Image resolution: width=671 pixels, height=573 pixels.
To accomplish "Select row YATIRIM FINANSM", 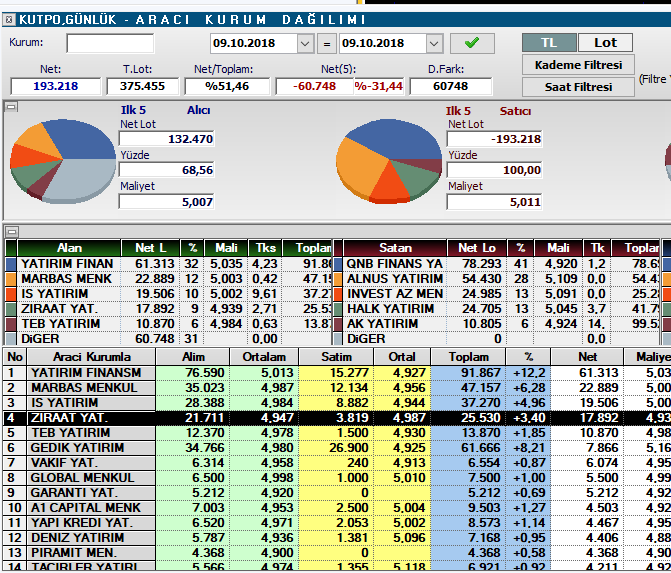I will pos(336,373).
